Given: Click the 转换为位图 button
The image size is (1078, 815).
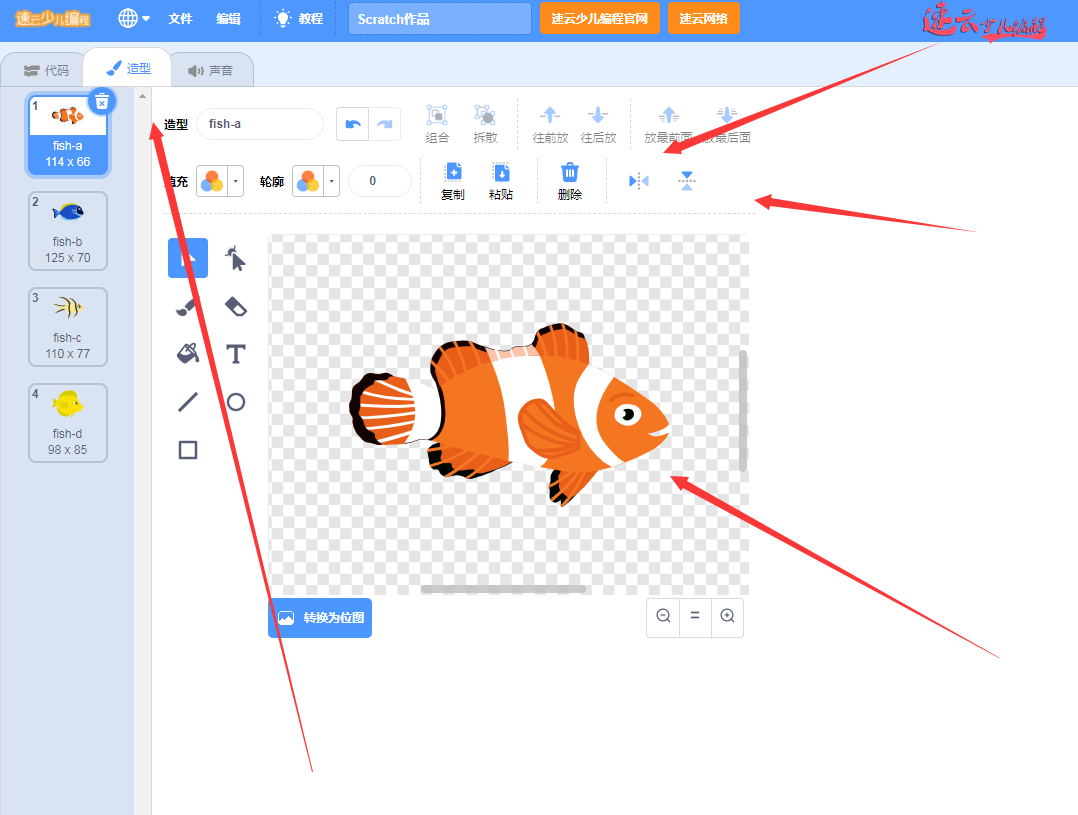Looking at the screenshot, I should point(320,618).
